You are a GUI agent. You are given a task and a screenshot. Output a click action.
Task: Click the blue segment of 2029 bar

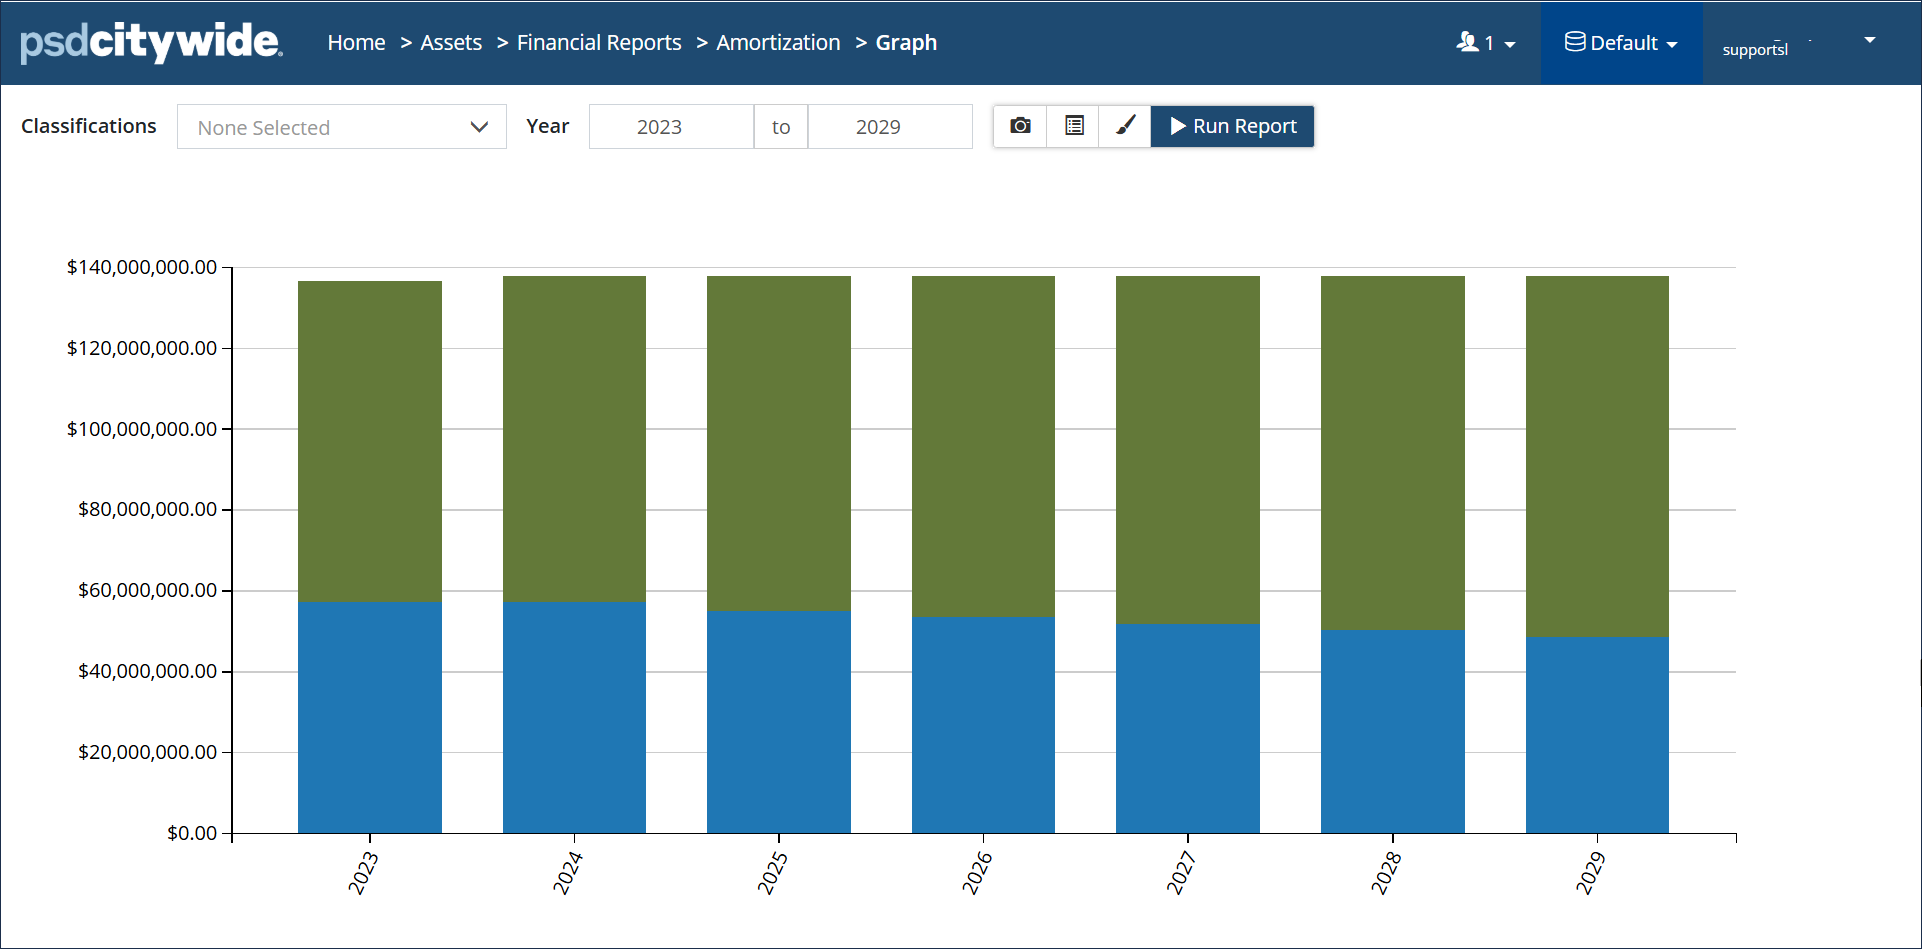1597,735
